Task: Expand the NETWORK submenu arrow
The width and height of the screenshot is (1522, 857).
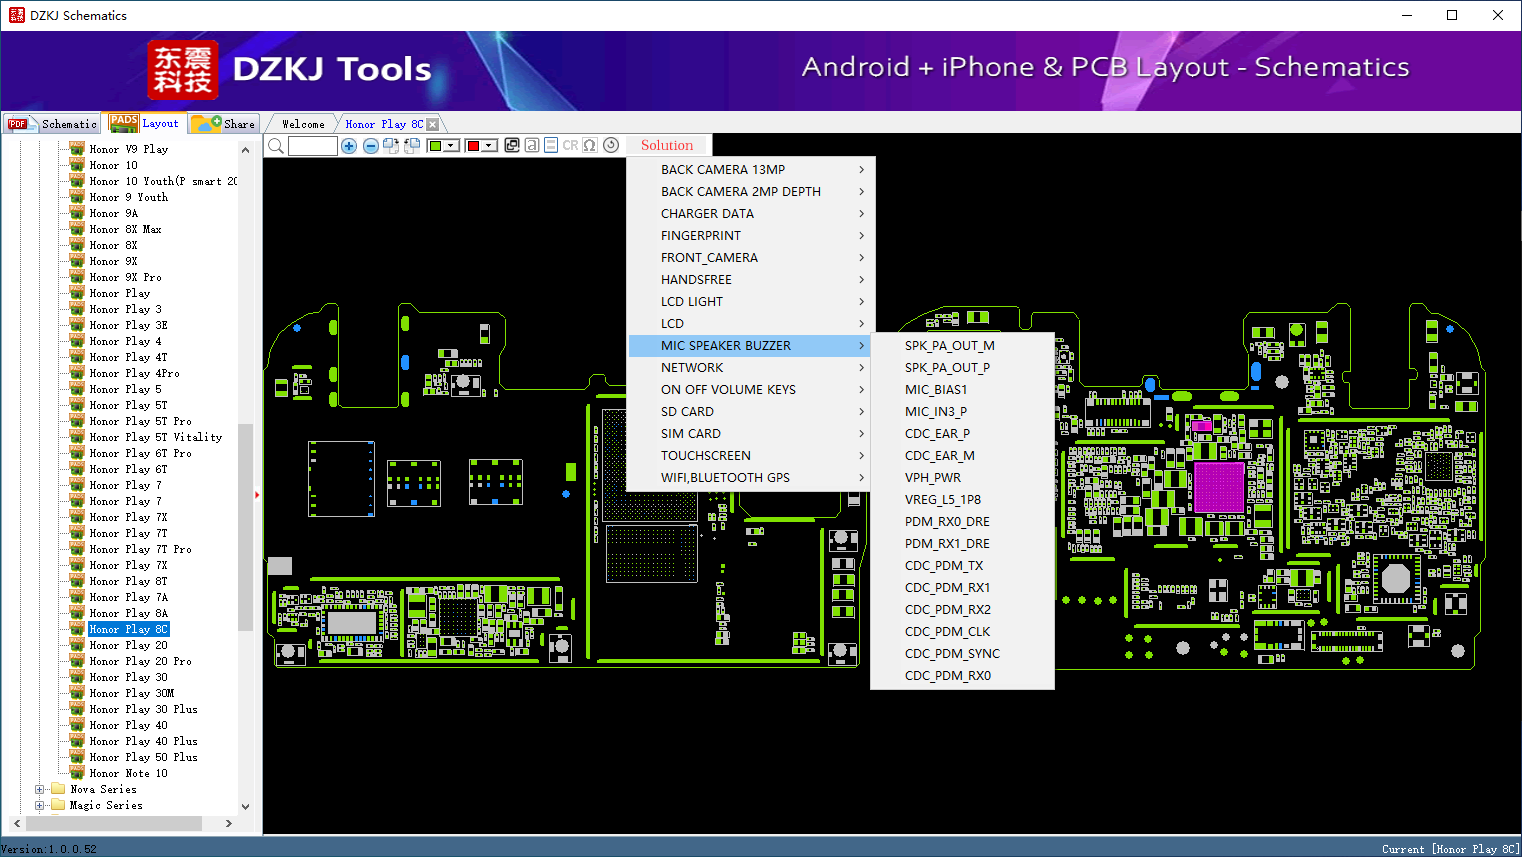Action: [x=861, y=367]
